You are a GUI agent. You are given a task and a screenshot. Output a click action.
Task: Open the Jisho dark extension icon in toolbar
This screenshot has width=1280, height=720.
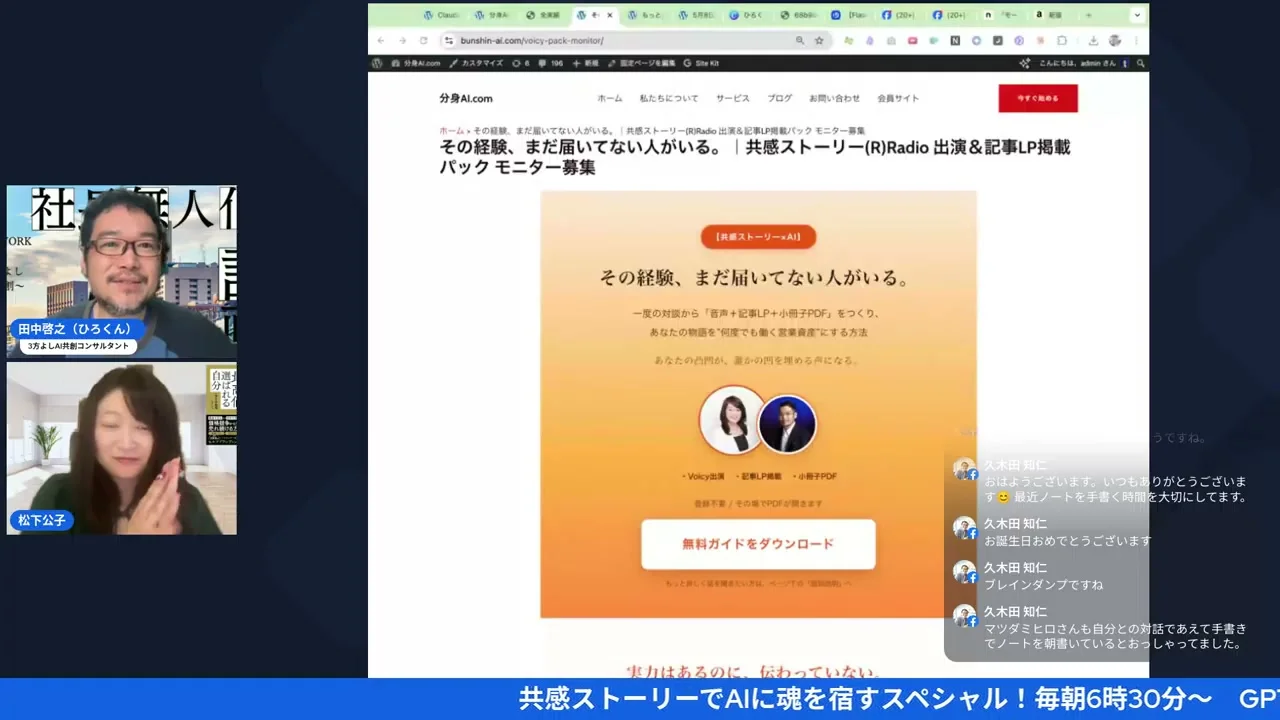997,40
